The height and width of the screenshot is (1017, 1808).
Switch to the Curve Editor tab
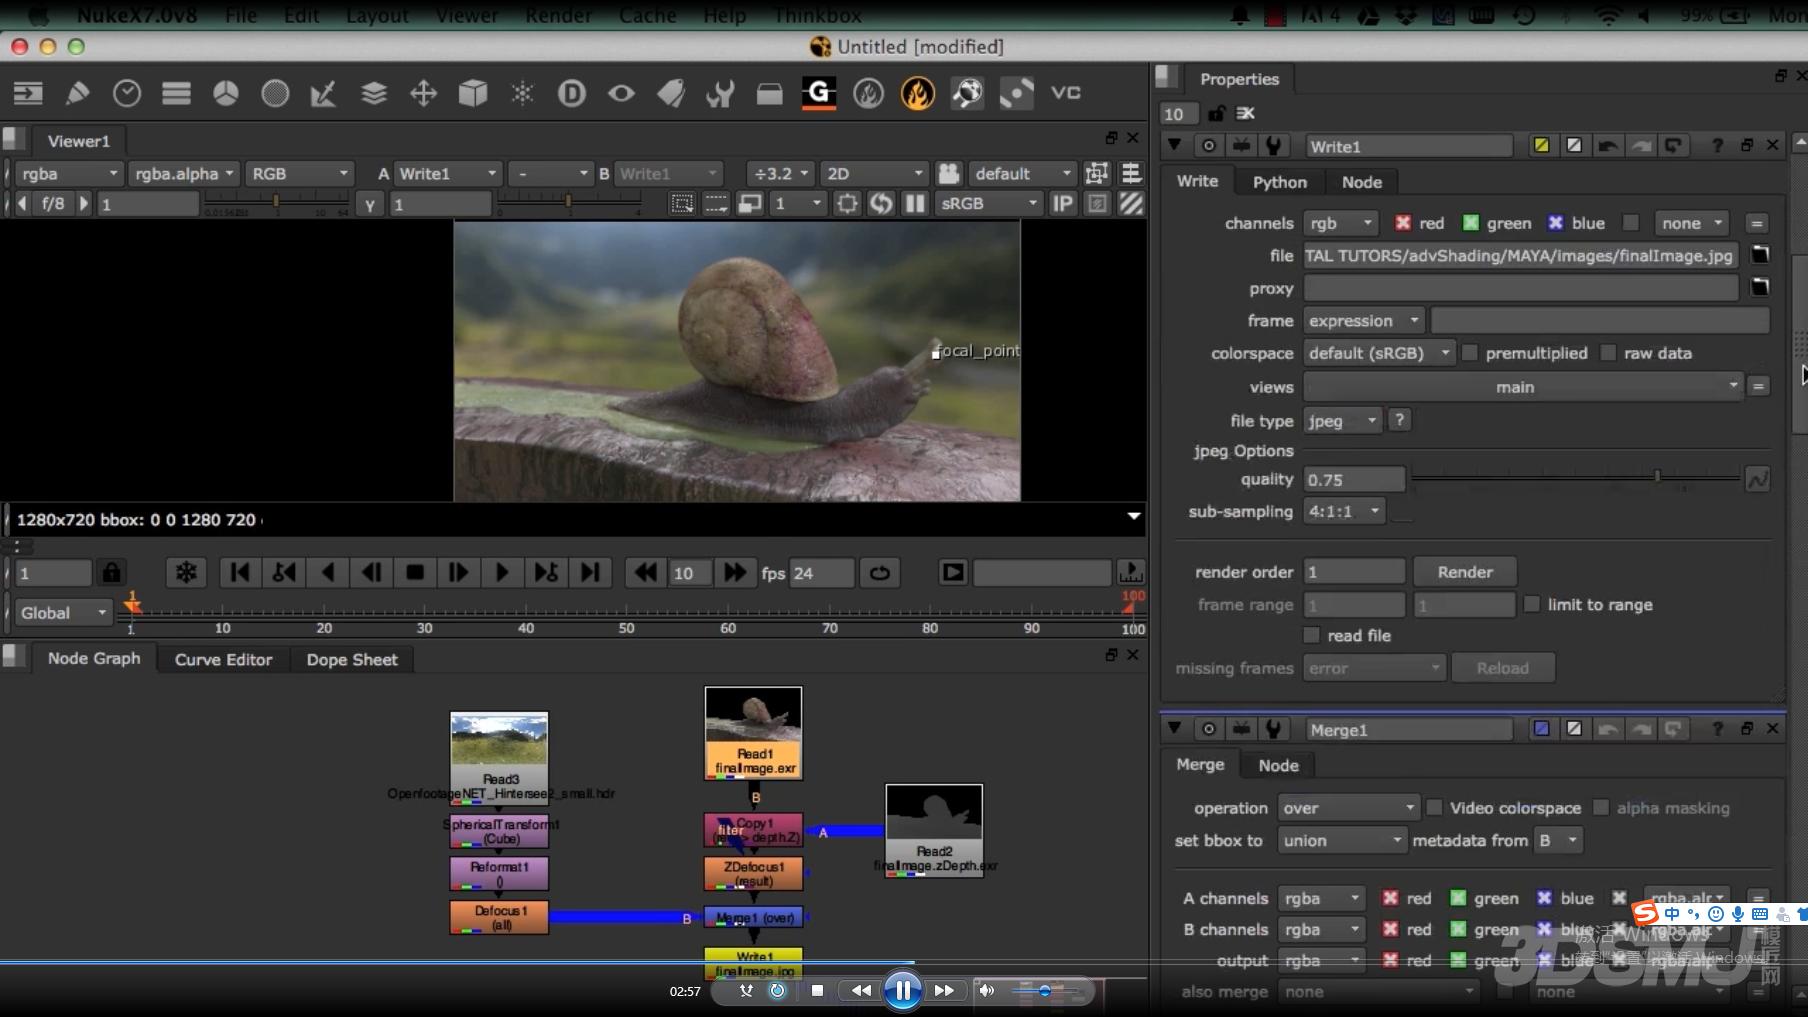[223, 659]
